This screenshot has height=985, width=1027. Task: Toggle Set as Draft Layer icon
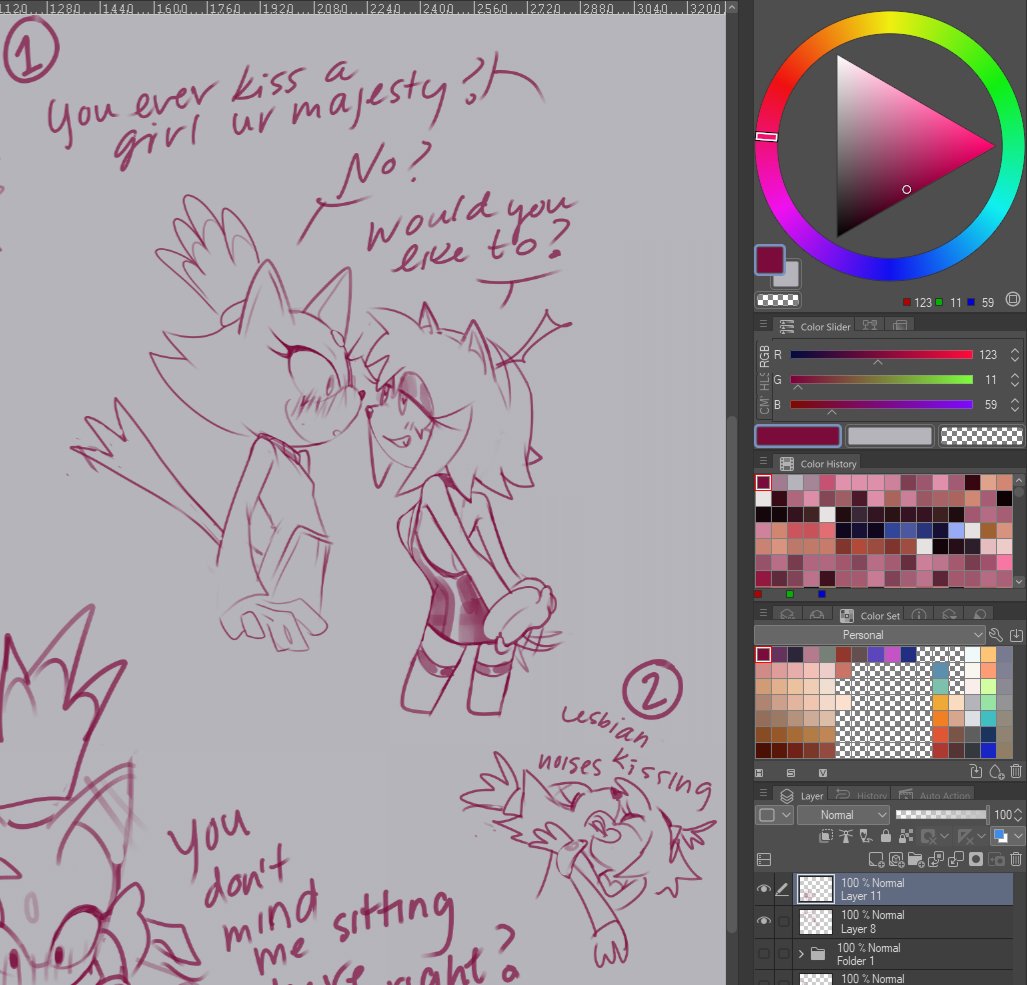pyautogui.click(x=866, y=836)
